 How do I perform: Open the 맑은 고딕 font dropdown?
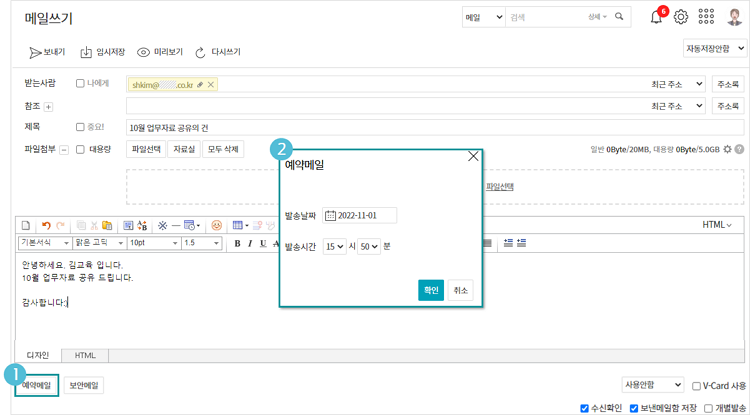pos(99,243)
